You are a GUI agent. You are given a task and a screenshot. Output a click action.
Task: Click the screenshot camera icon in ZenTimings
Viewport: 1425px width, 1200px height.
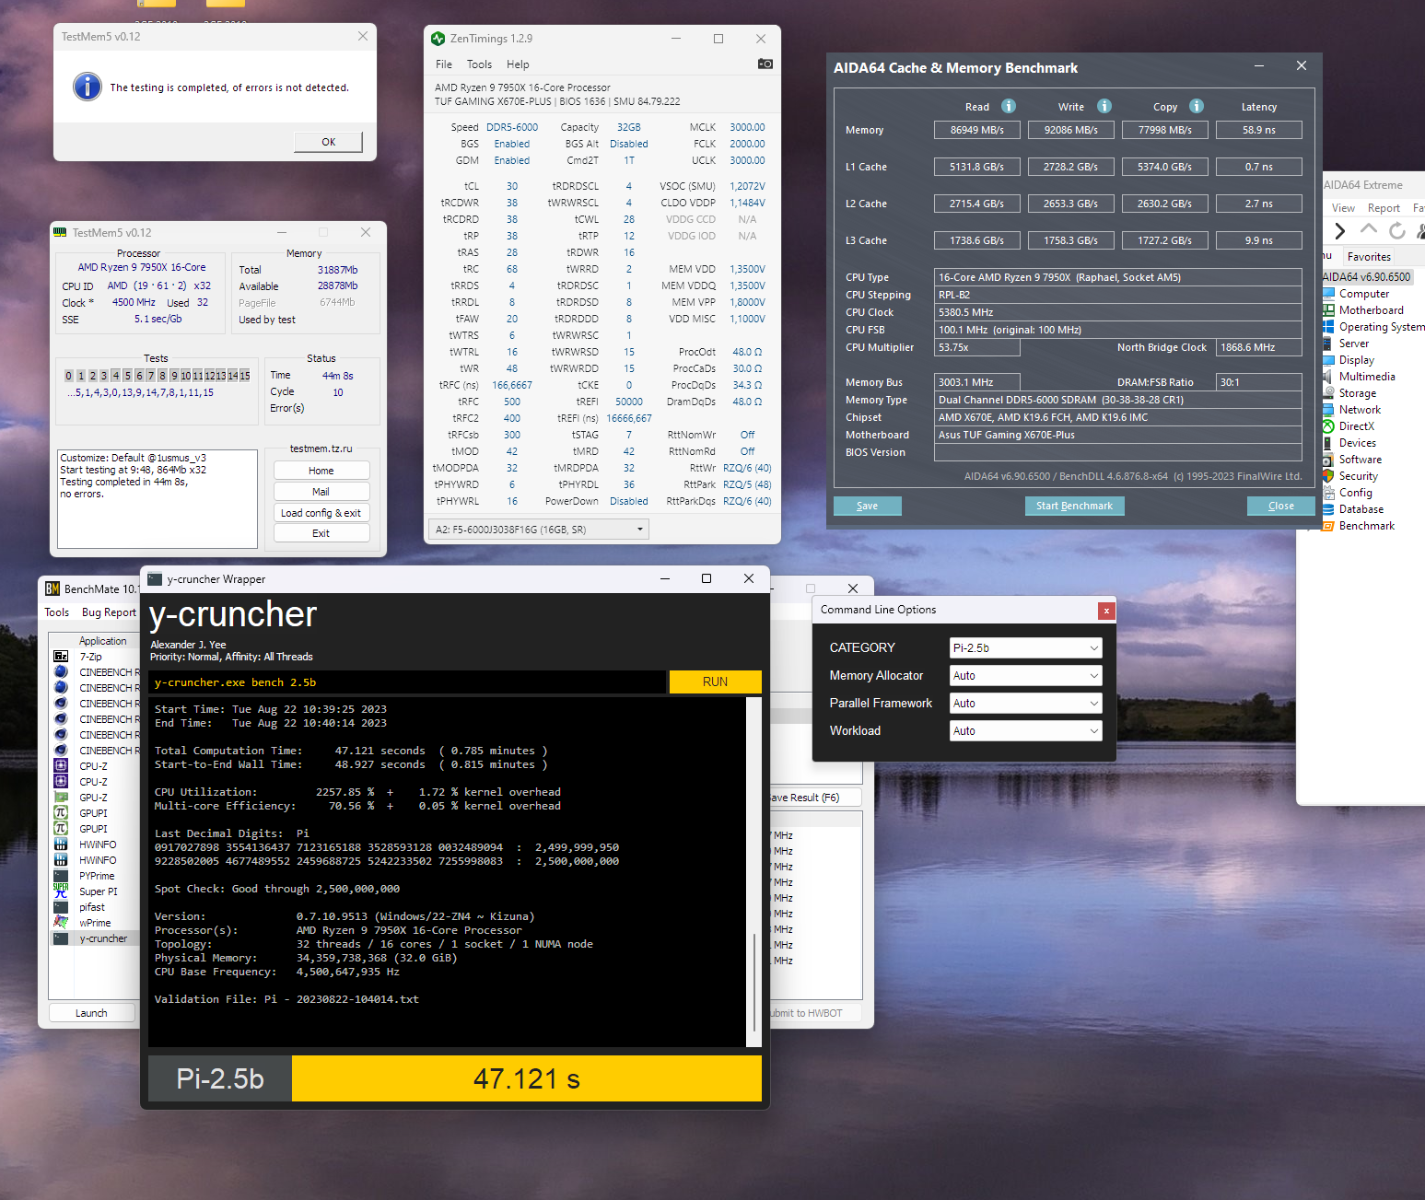(x=765, y=64)
